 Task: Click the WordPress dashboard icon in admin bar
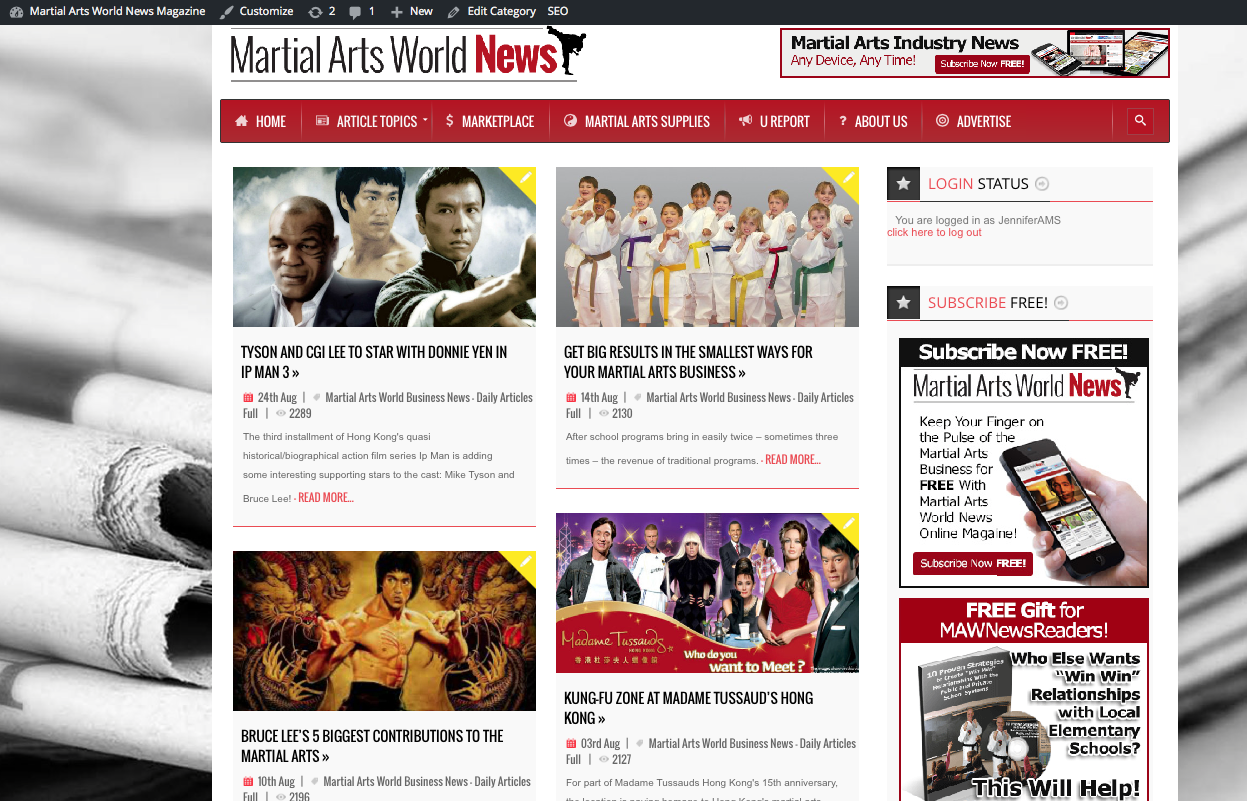(16, 11)
